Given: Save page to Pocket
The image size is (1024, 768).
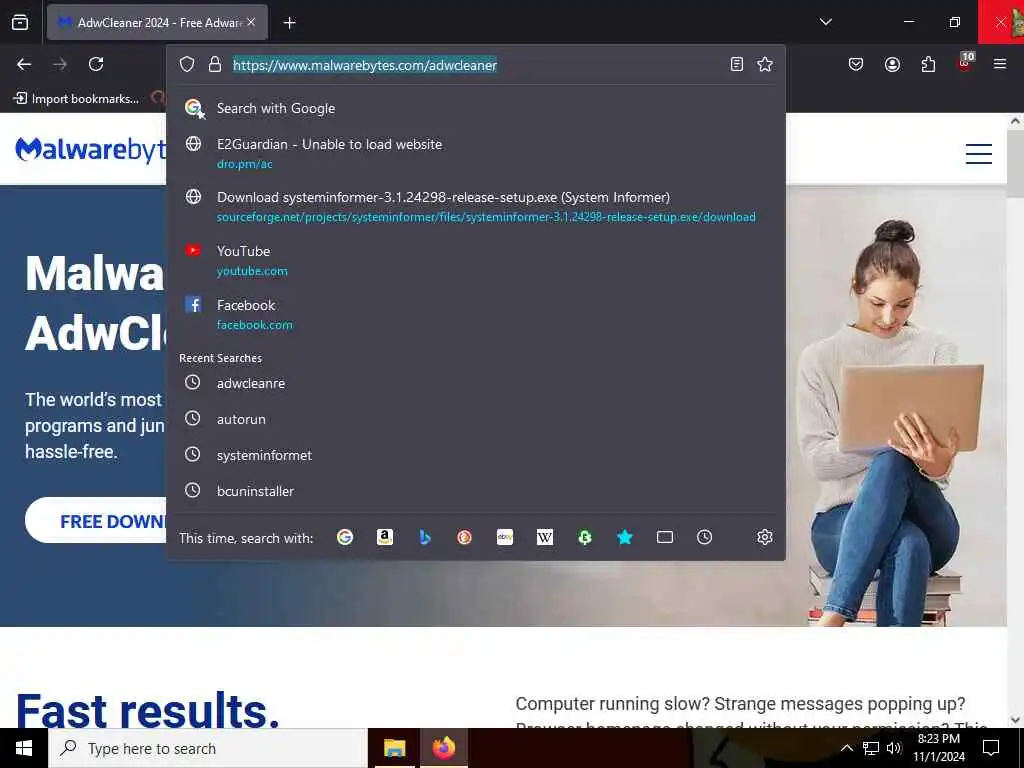Looking at the screenshot, I should [x=856, y=64].
